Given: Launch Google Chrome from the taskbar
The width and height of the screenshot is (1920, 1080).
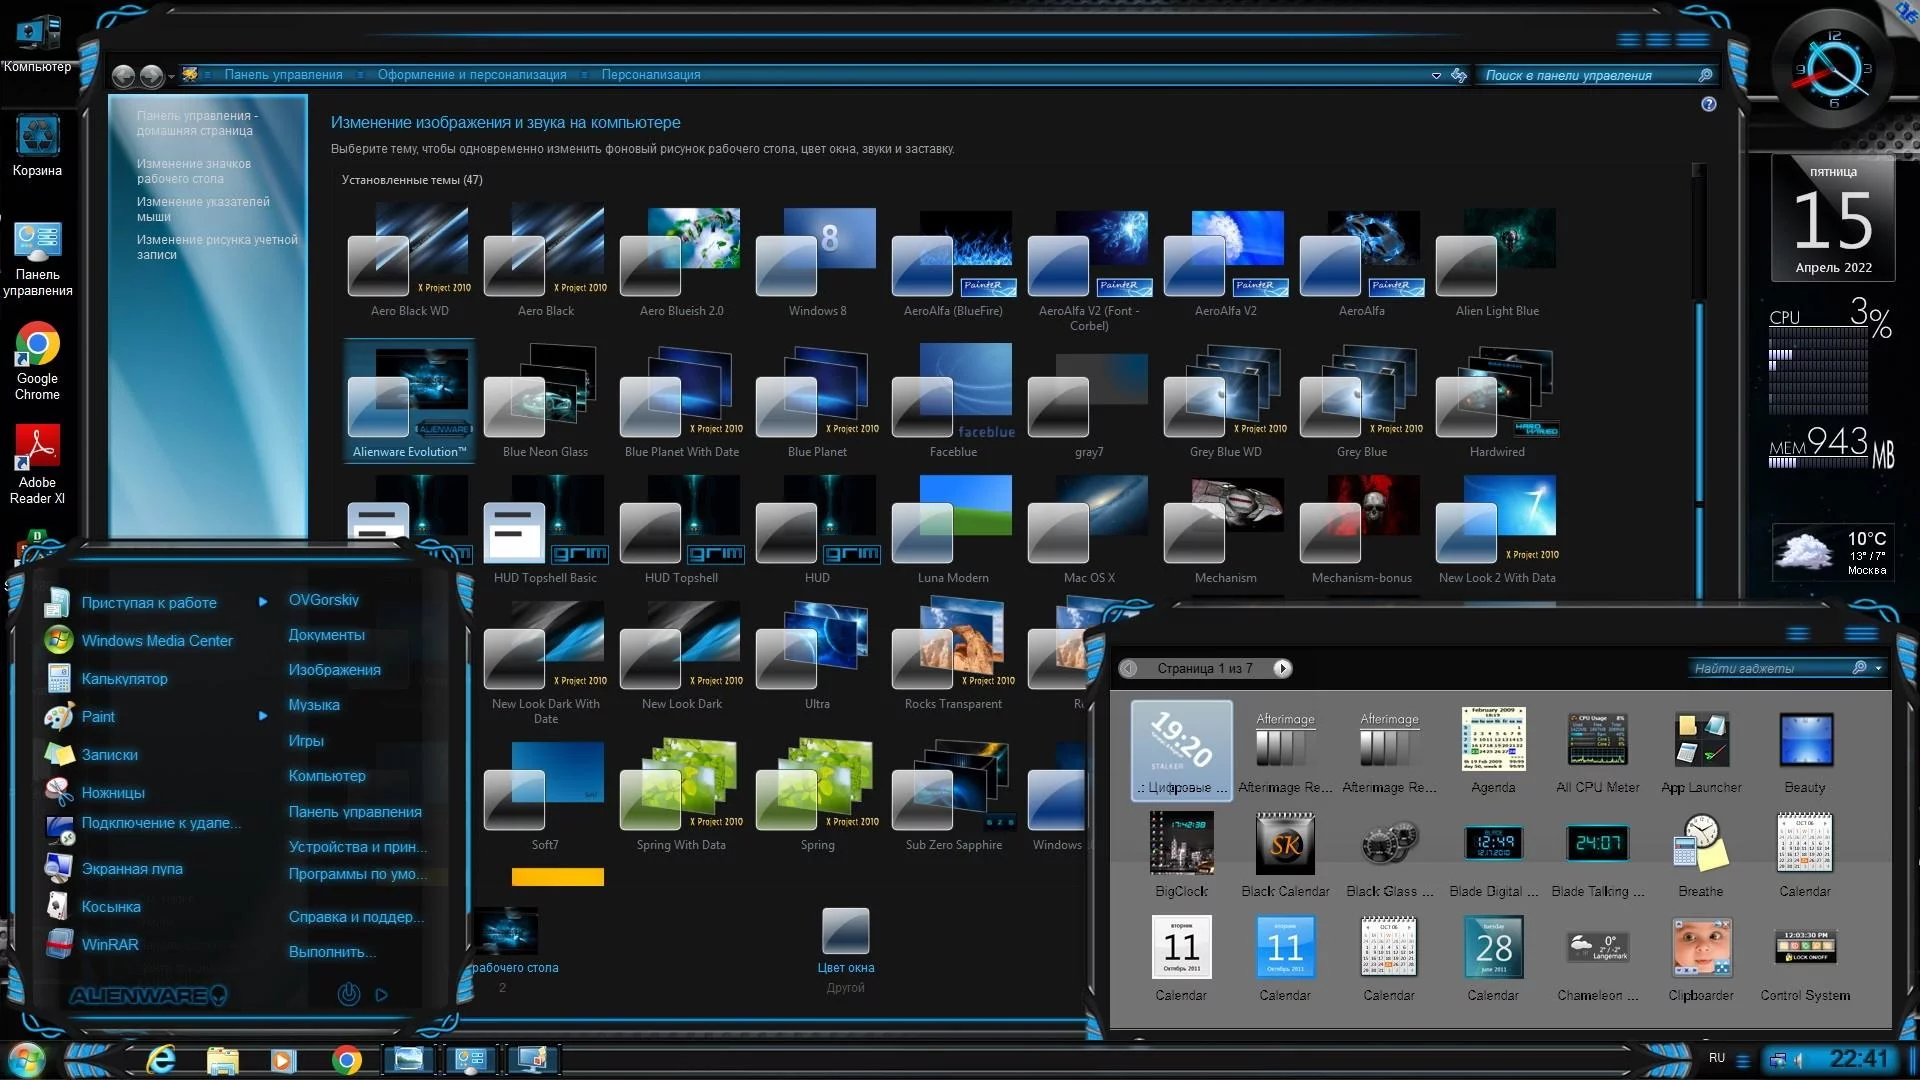Looking at the screenshot, I should pyautogui.click(x=347, y=1060).
